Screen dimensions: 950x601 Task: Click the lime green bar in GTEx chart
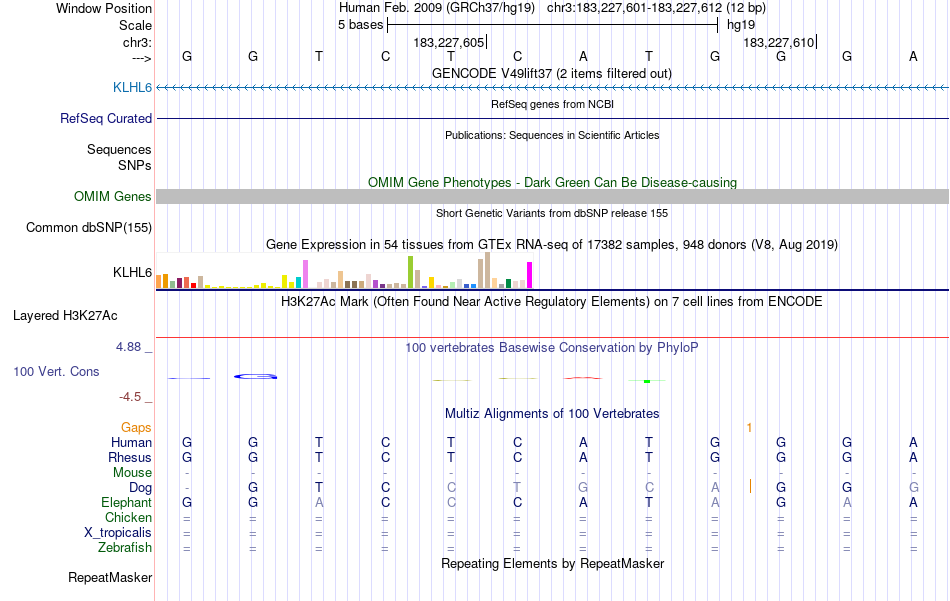[410, 272]
